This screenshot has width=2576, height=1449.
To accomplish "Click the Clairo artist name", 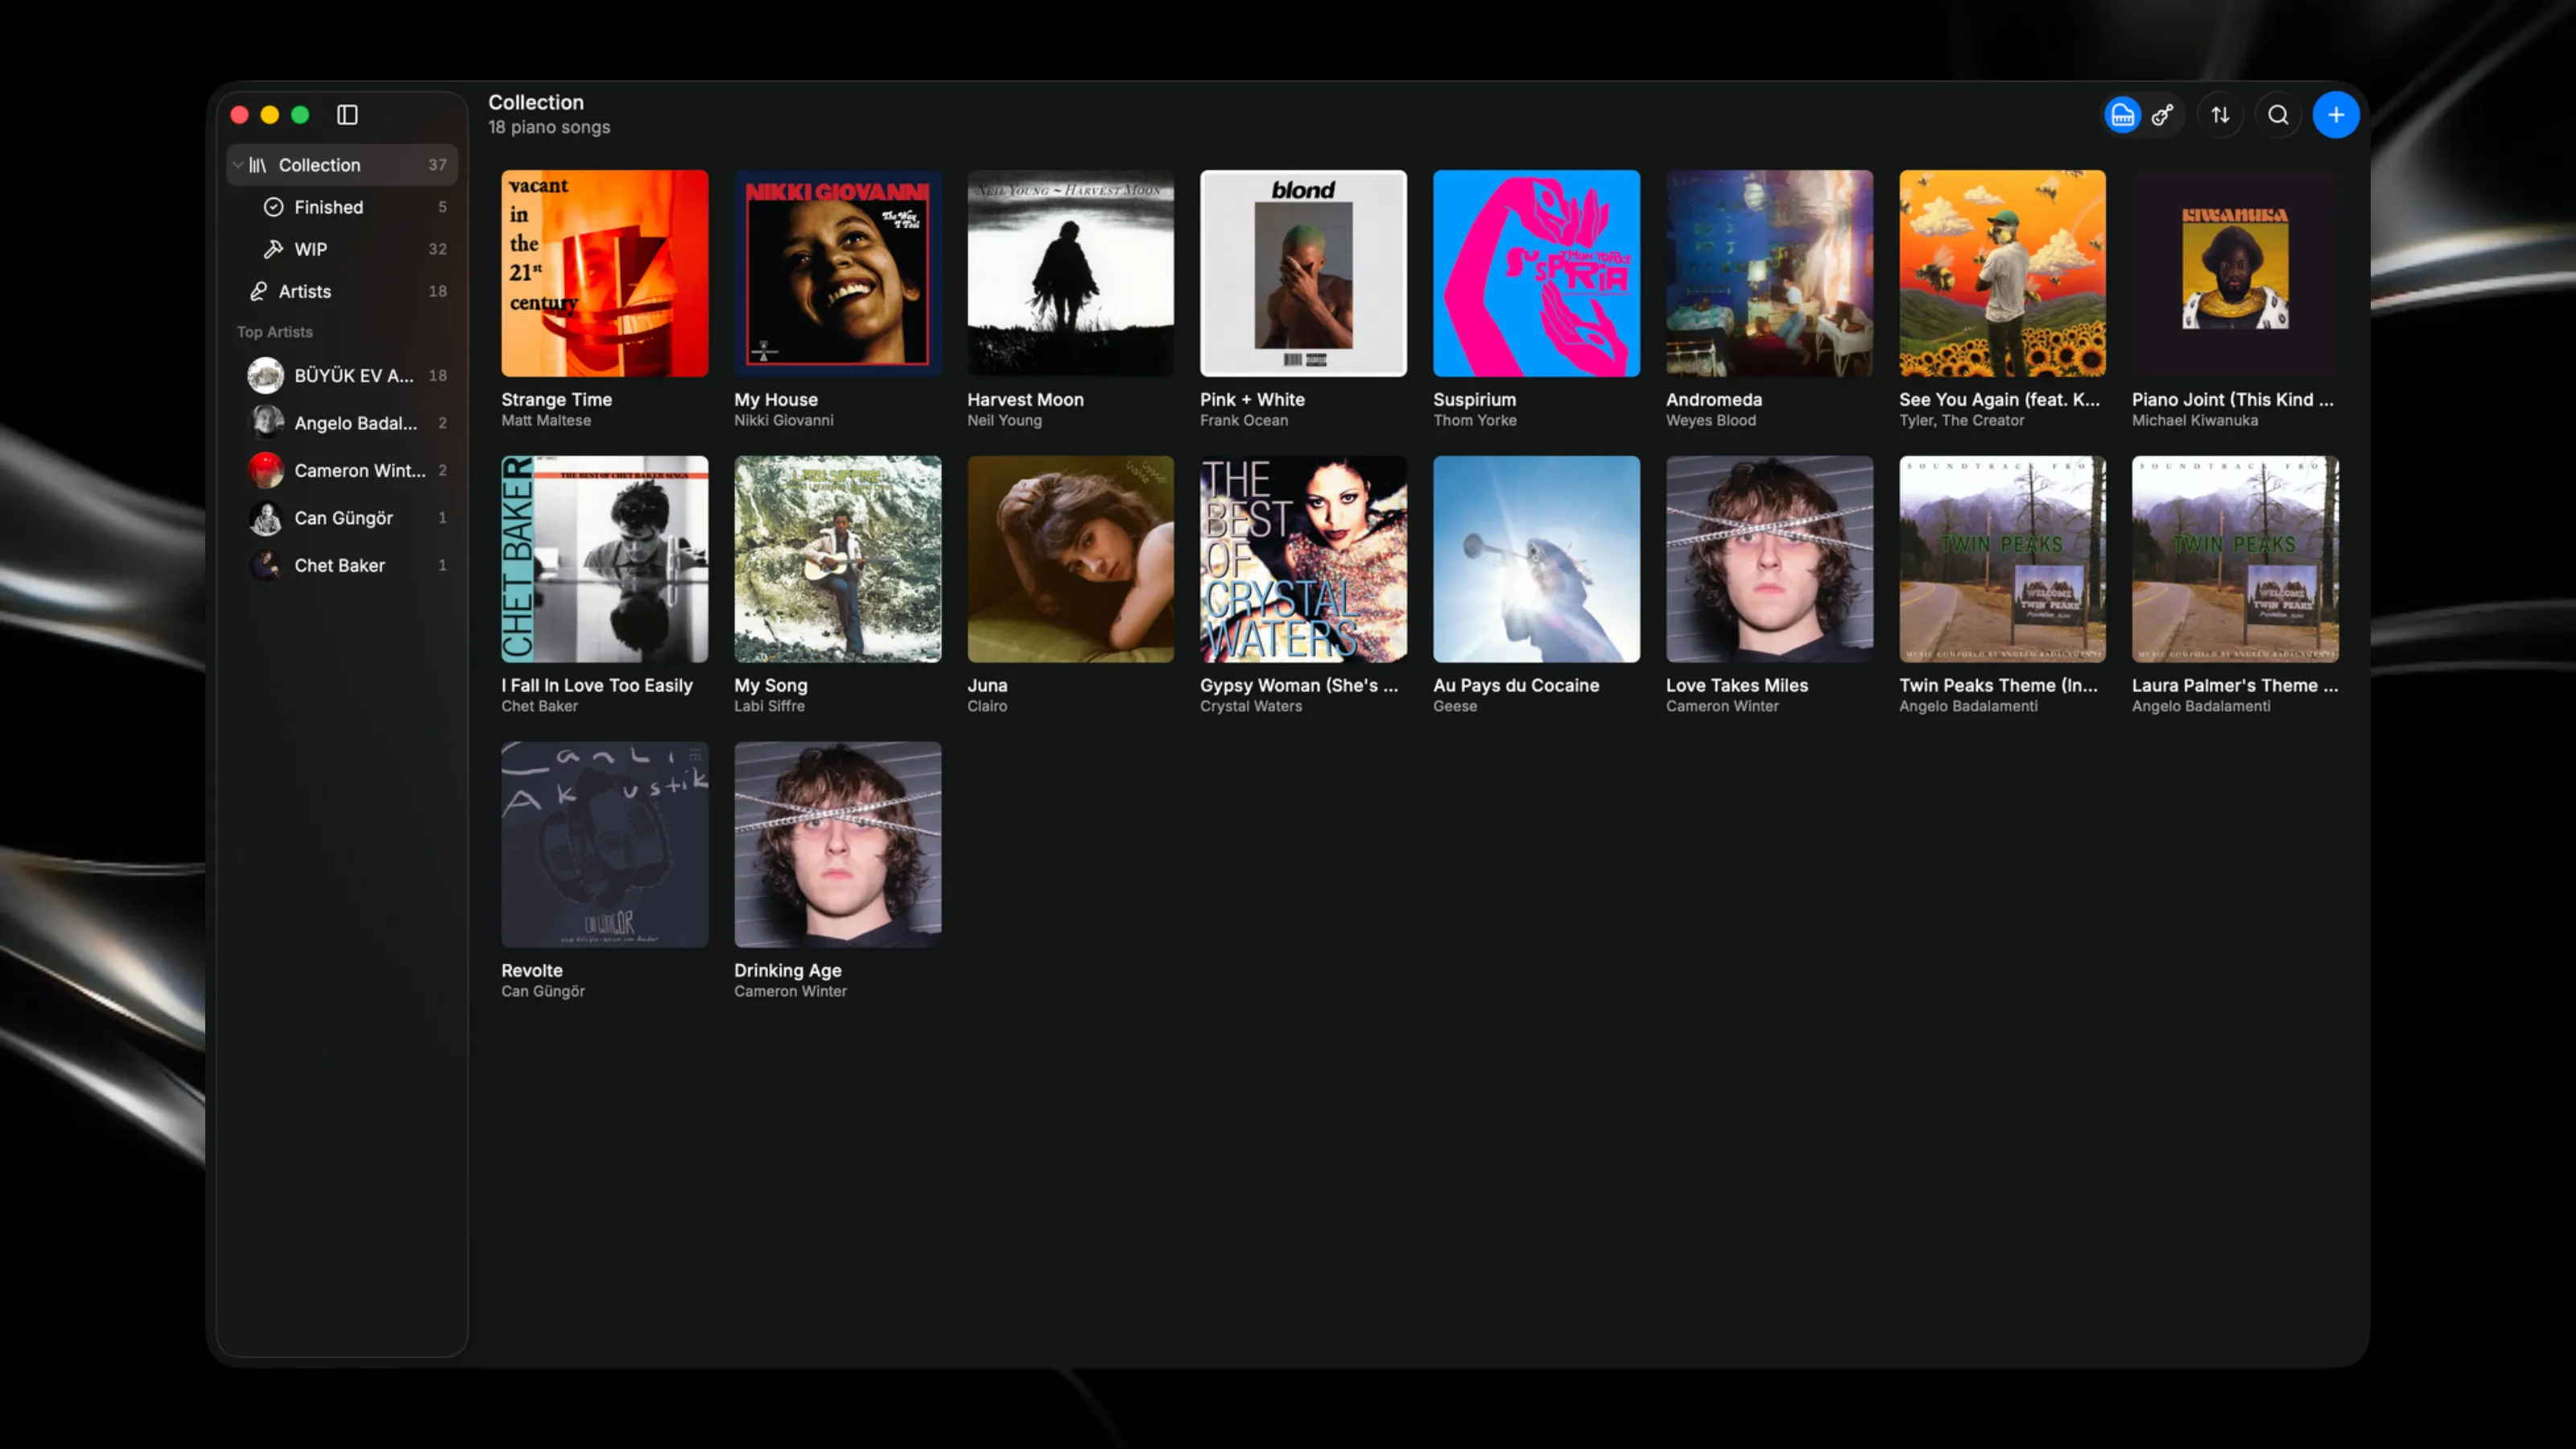I will [x=987, y=706].
